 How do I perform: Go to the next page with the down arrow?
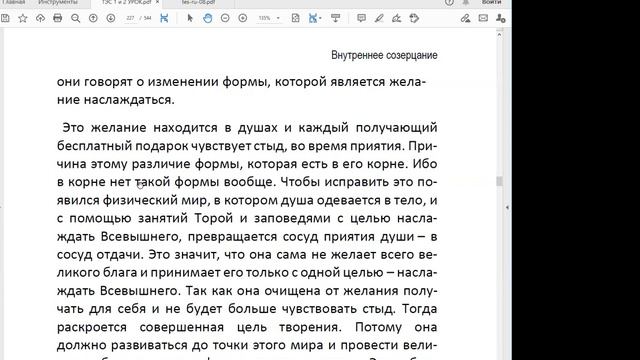pyautogui.click(x=111, y=18)
